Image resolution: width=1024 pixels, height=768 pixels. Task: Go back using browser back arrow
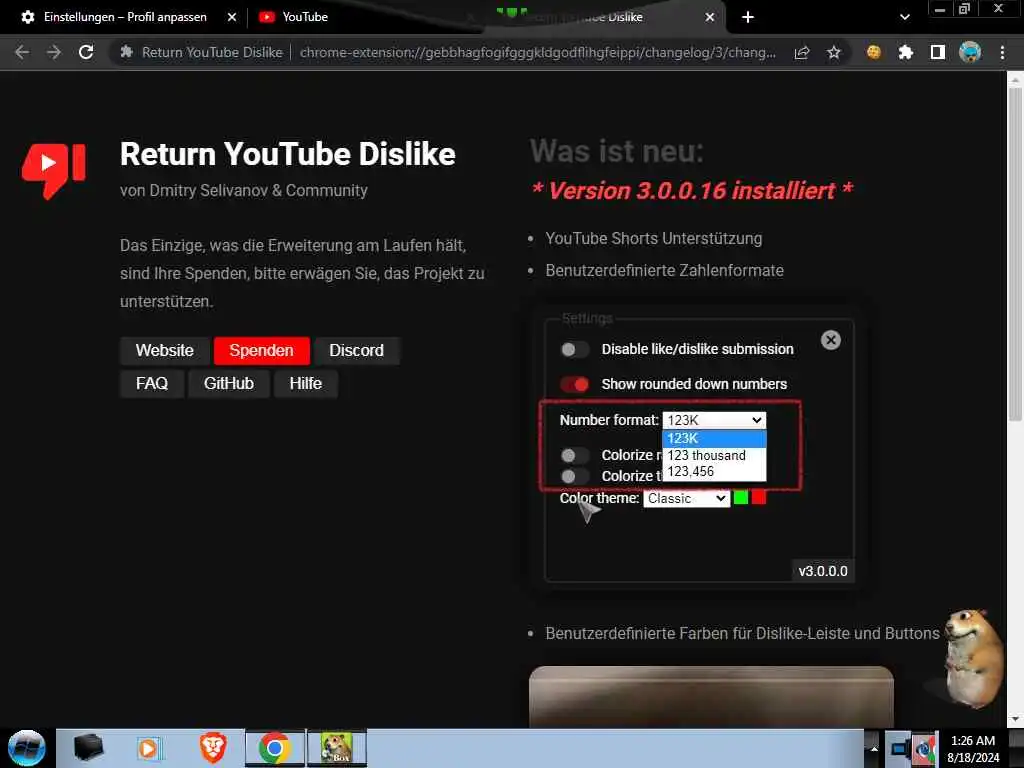(22, 52)
